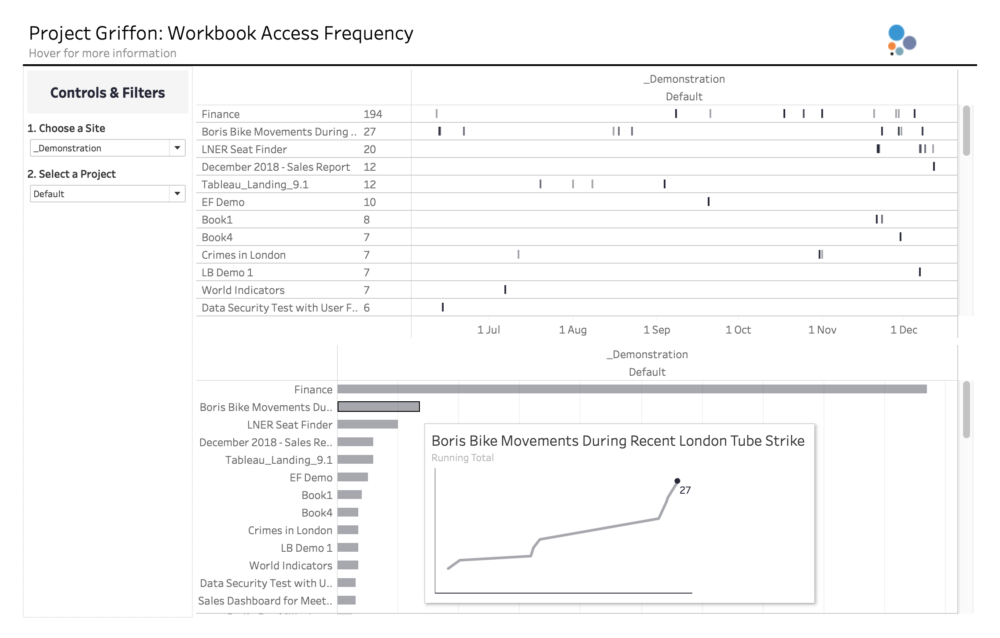Click the World Indicators bar
Screen dimensions: 1000x638
348,565
